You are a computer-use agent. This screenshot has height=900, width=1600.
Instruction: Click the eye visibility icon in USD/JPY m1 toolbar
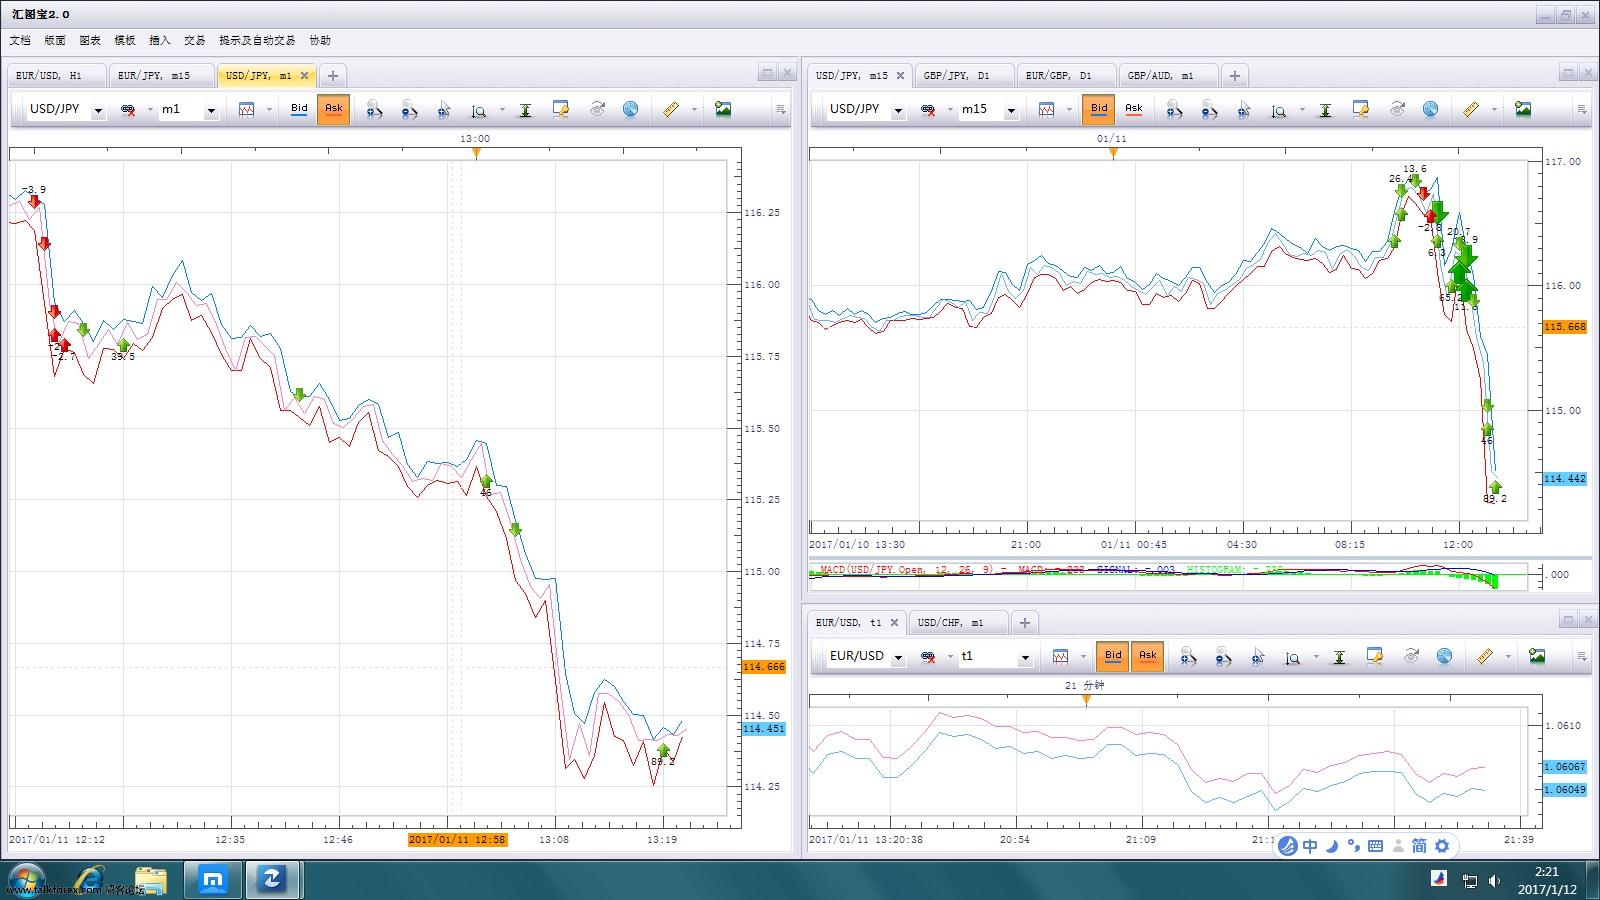pos(597,109)
